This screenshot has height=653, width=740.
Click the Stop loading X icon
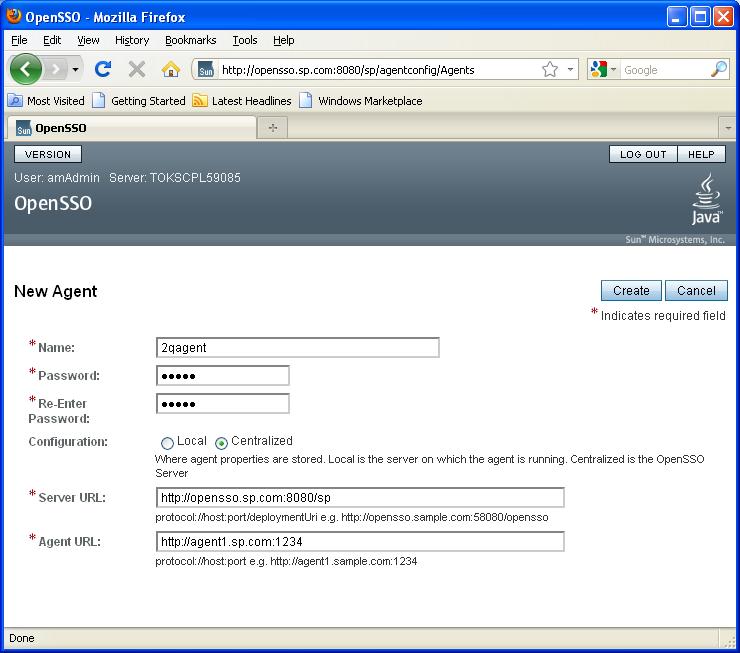coord(137,70)
